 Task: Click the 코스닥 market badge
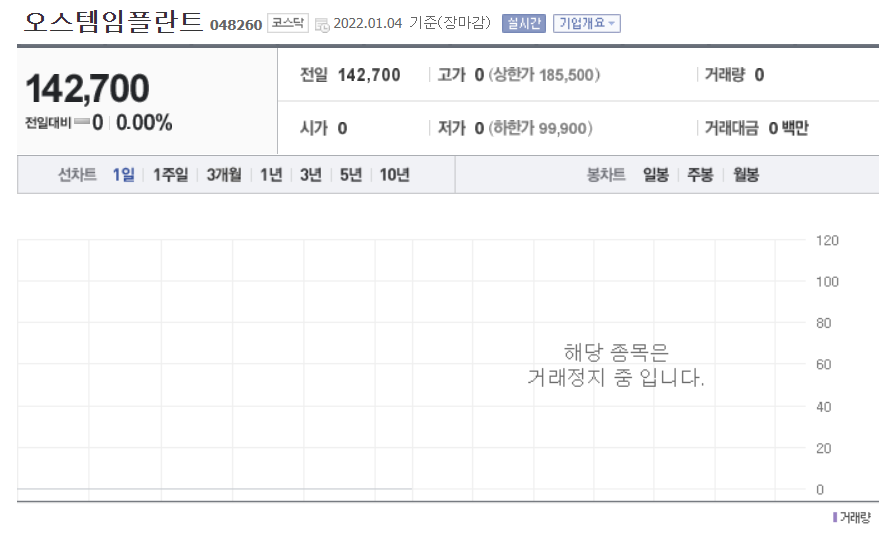tap(288, 23)
